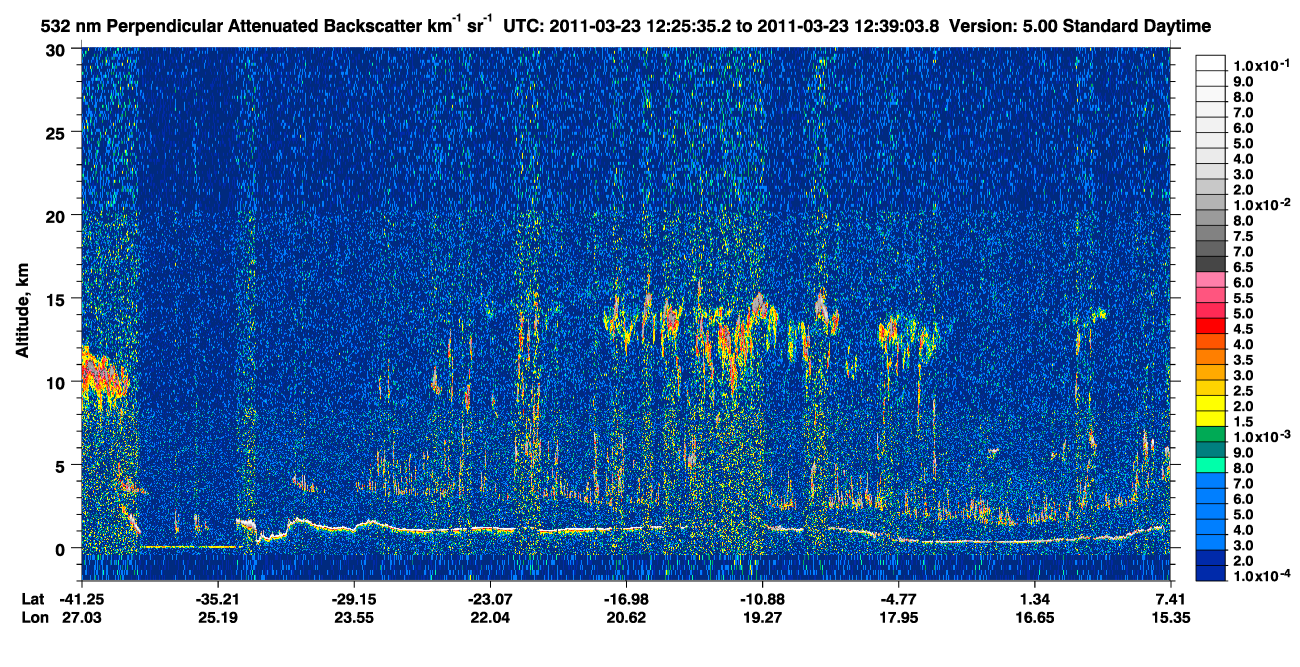Click the lightest pink swatch in the colorbar
This screenshot has height=667, width=1300.
[1210, 279]
